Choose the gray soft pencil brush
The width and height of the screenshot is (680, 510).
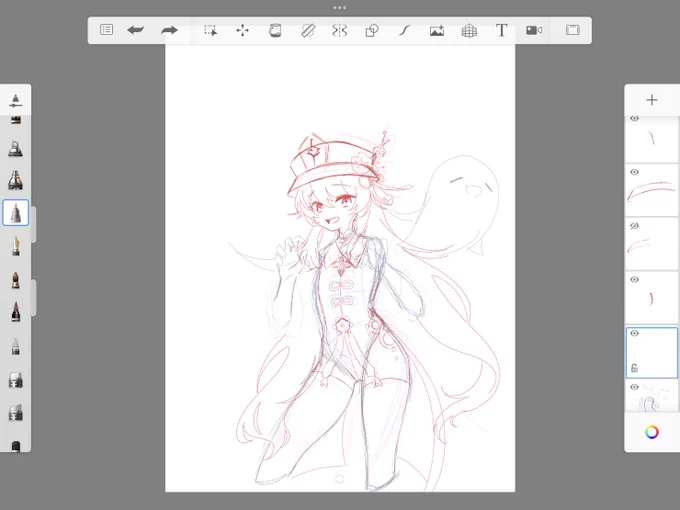pos(16,347)
